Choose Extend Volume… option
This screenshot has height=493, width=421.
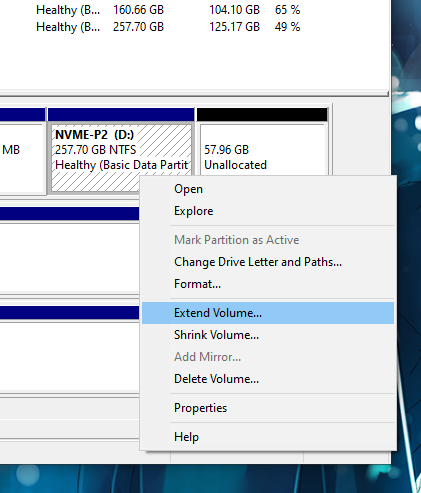point(268,313)
